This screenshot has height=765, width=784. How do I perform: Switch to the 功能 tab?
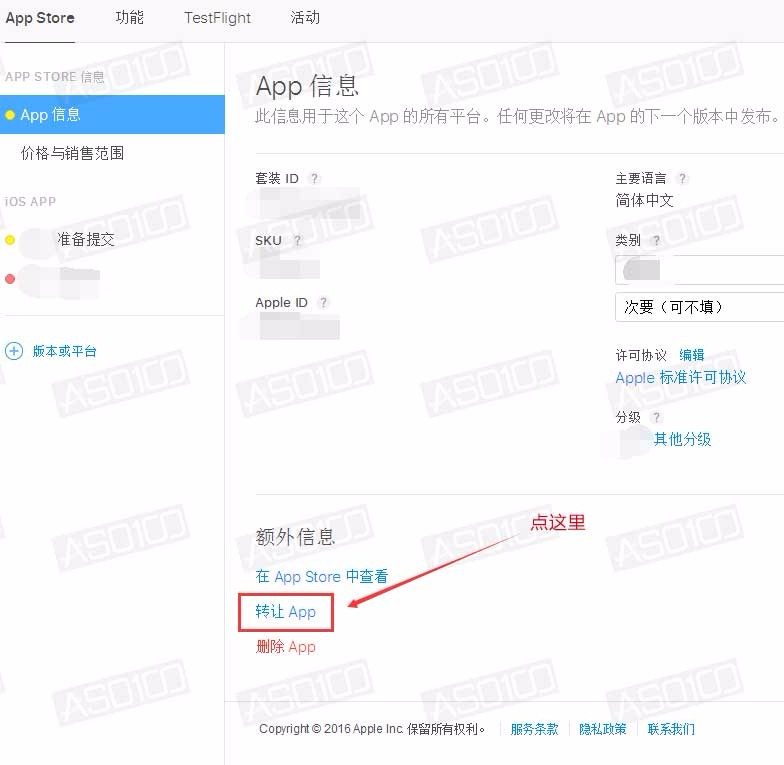click(x=130, y=18)
